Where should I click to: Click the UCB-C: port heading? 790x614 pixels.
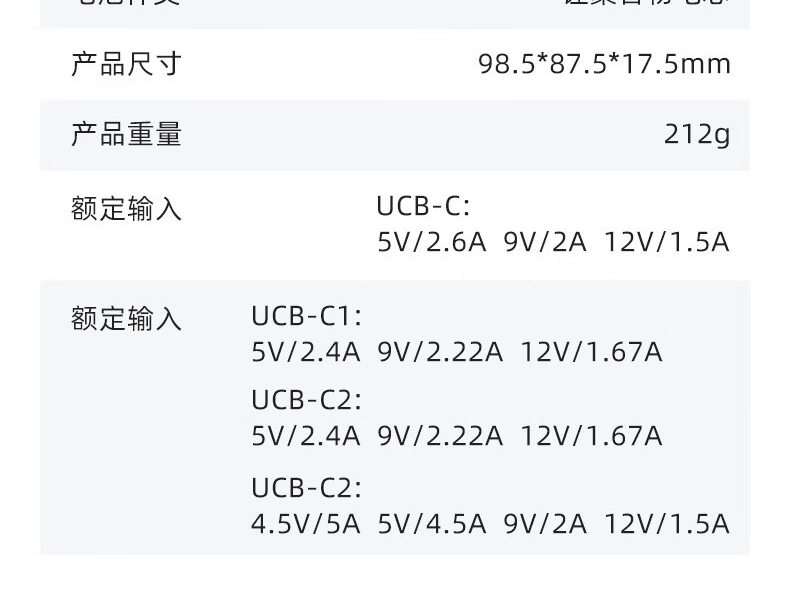[x=423, y=207]
